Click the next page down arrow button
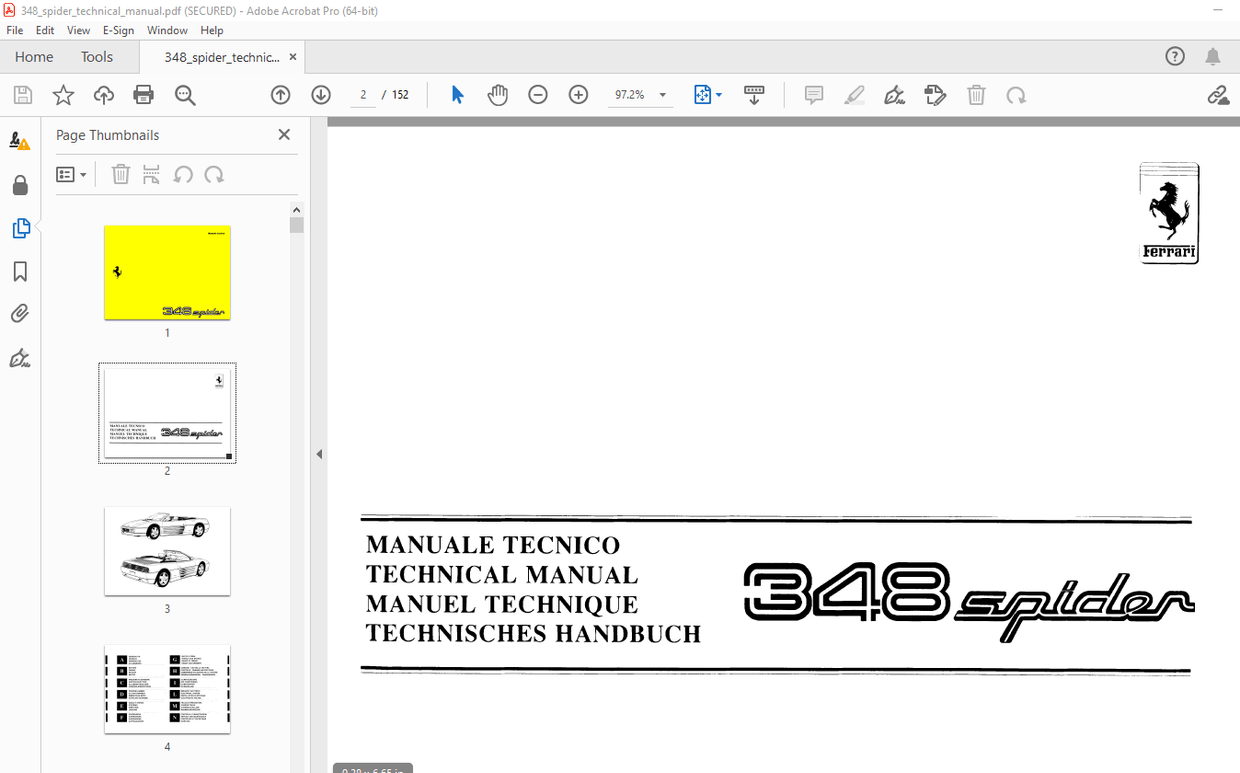The height and width of the screenshot is (773, 1240). click(320, 94)
